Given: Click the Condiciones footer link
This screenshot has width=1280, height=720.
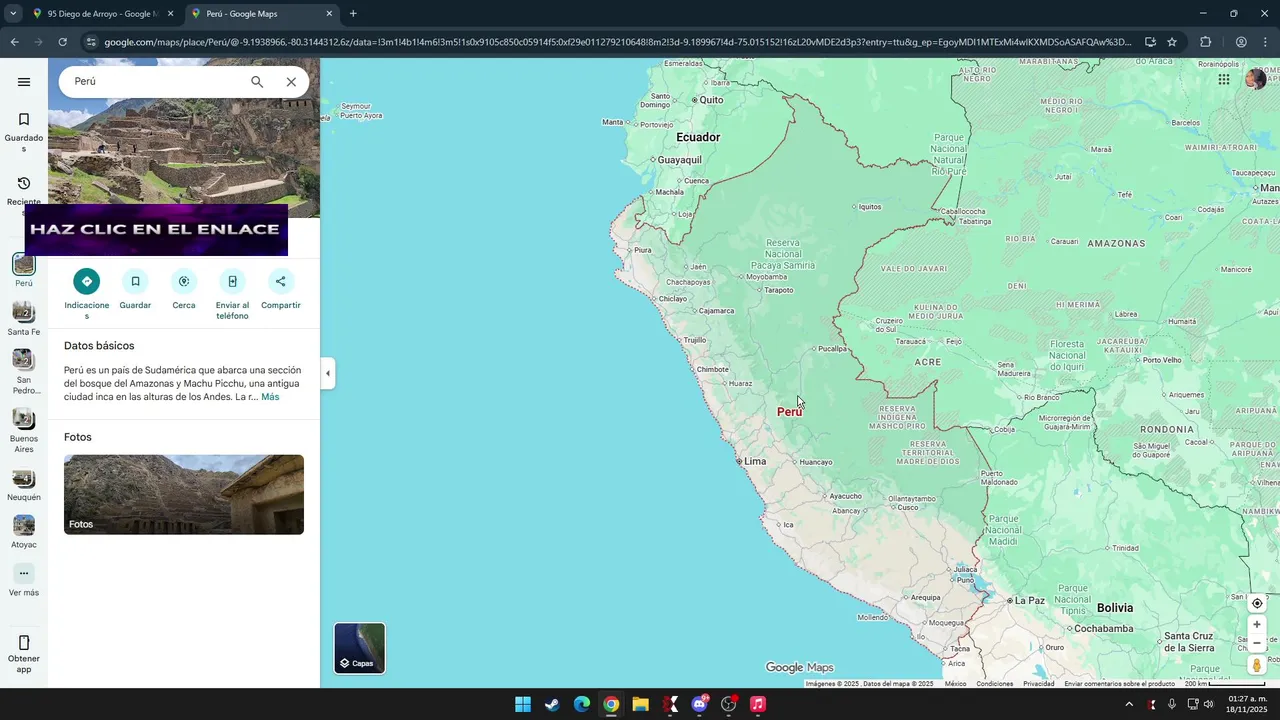Looking at the screenshot, I should pos(994,684).
